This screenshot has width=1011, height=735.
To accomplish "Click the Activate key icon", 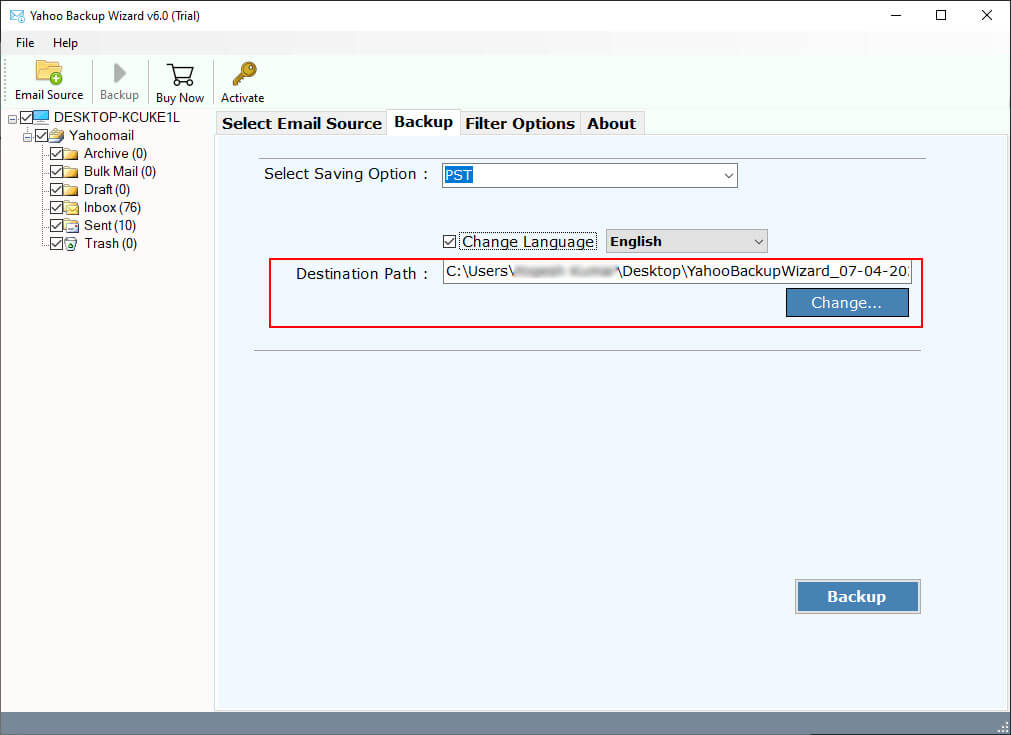I will point(244,74).
